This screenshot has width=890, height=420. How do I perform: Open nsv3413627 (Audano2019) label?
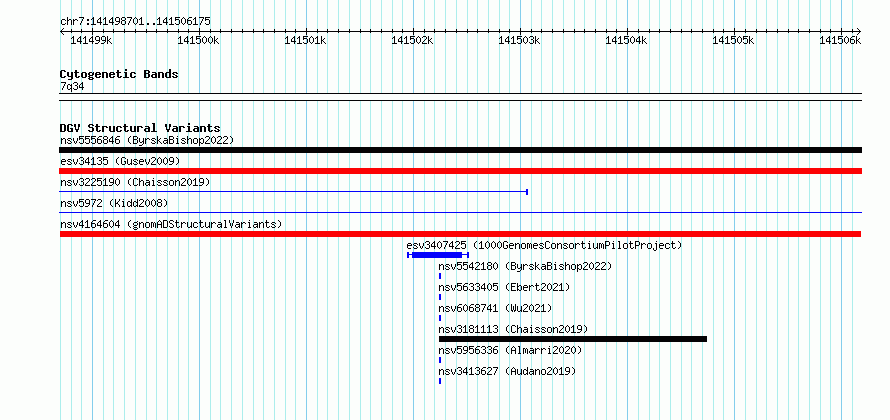click(507, 371)
